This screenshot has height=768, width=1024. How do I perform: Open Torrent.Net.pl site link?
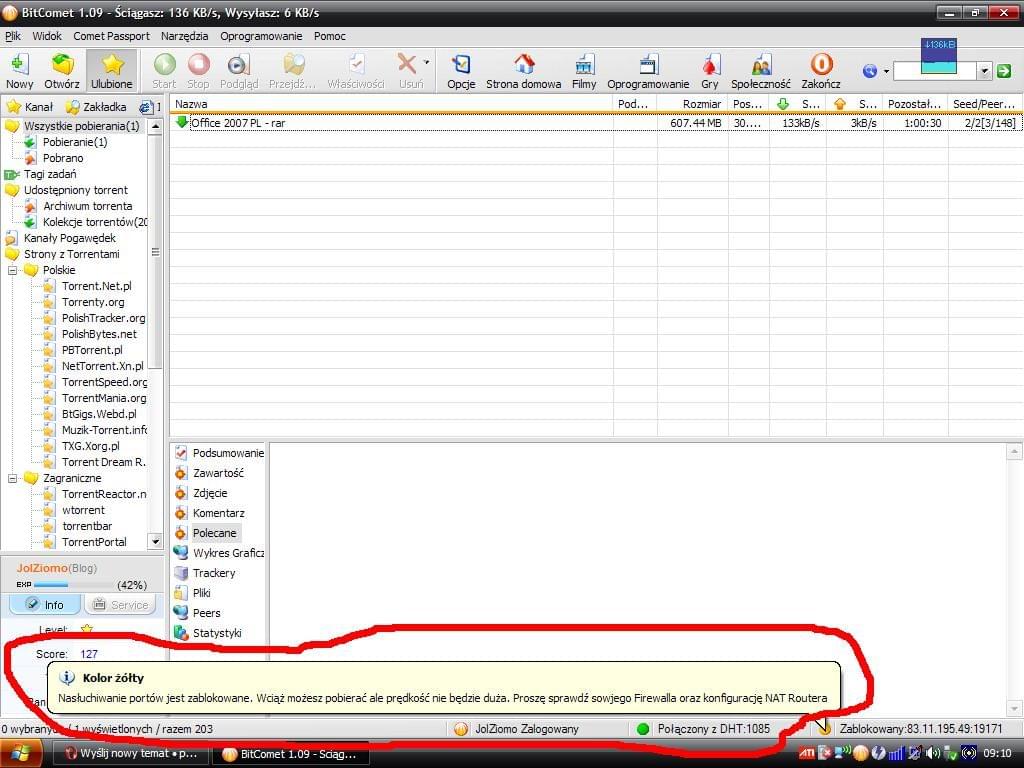click(x=97, y=286)
